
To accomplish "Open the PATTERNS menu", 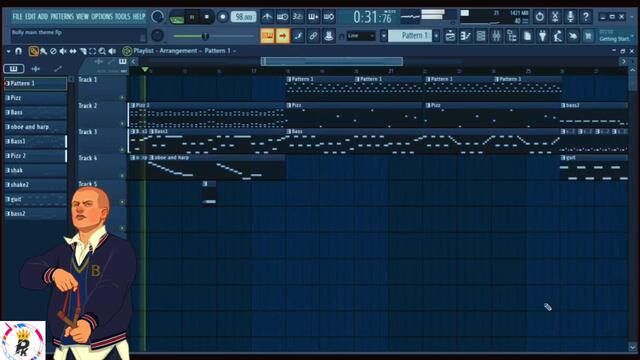I will pyautogui.click(x=62, y=17).
